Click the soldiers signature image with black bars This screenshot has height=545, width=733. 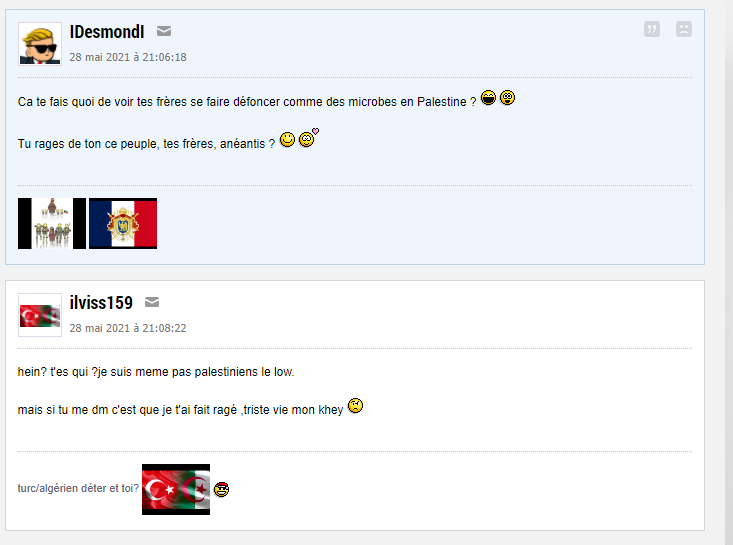coord(52,223)
